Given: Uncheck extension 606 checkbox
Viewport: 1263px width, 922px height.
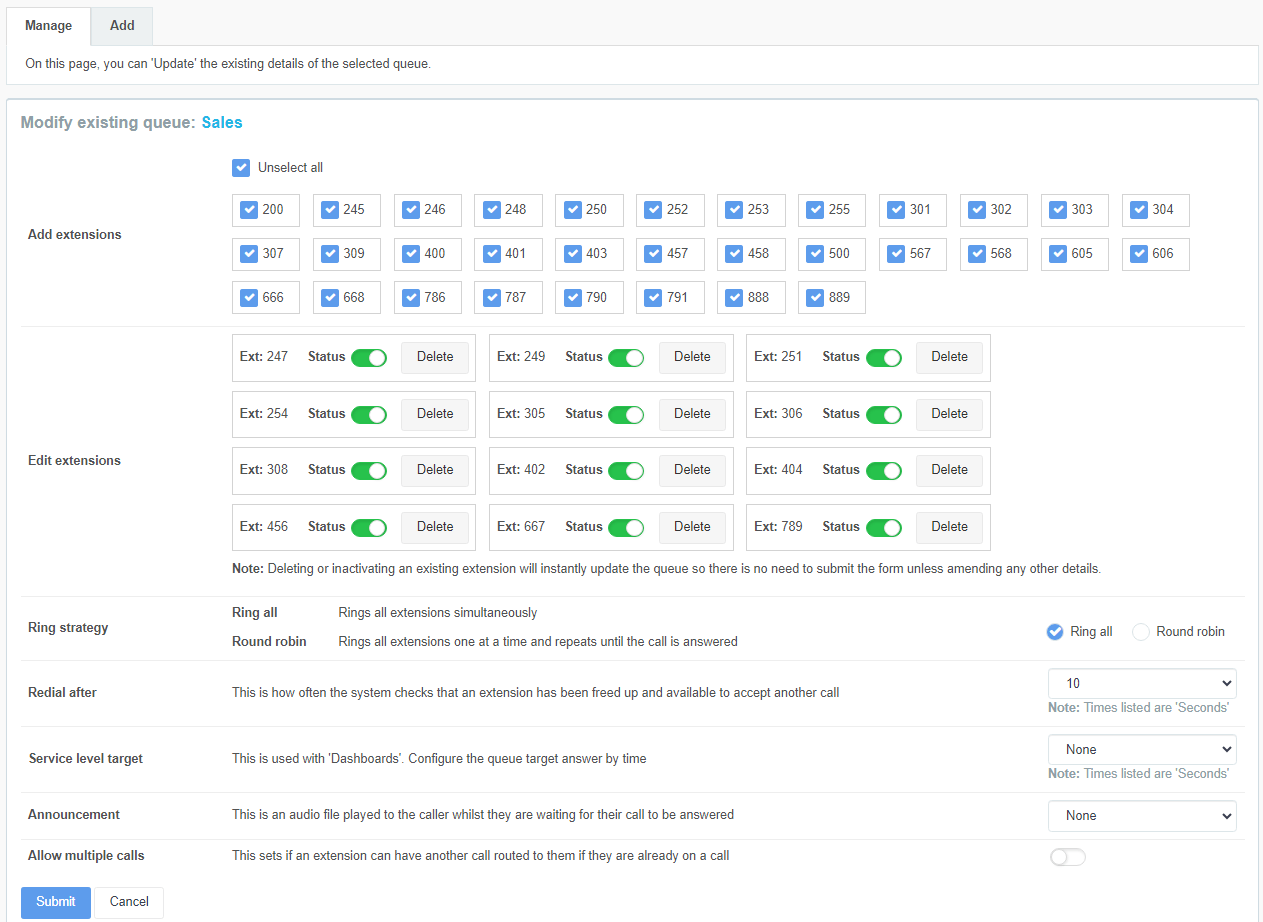Looking at the screenshot, I should 1140,254.
